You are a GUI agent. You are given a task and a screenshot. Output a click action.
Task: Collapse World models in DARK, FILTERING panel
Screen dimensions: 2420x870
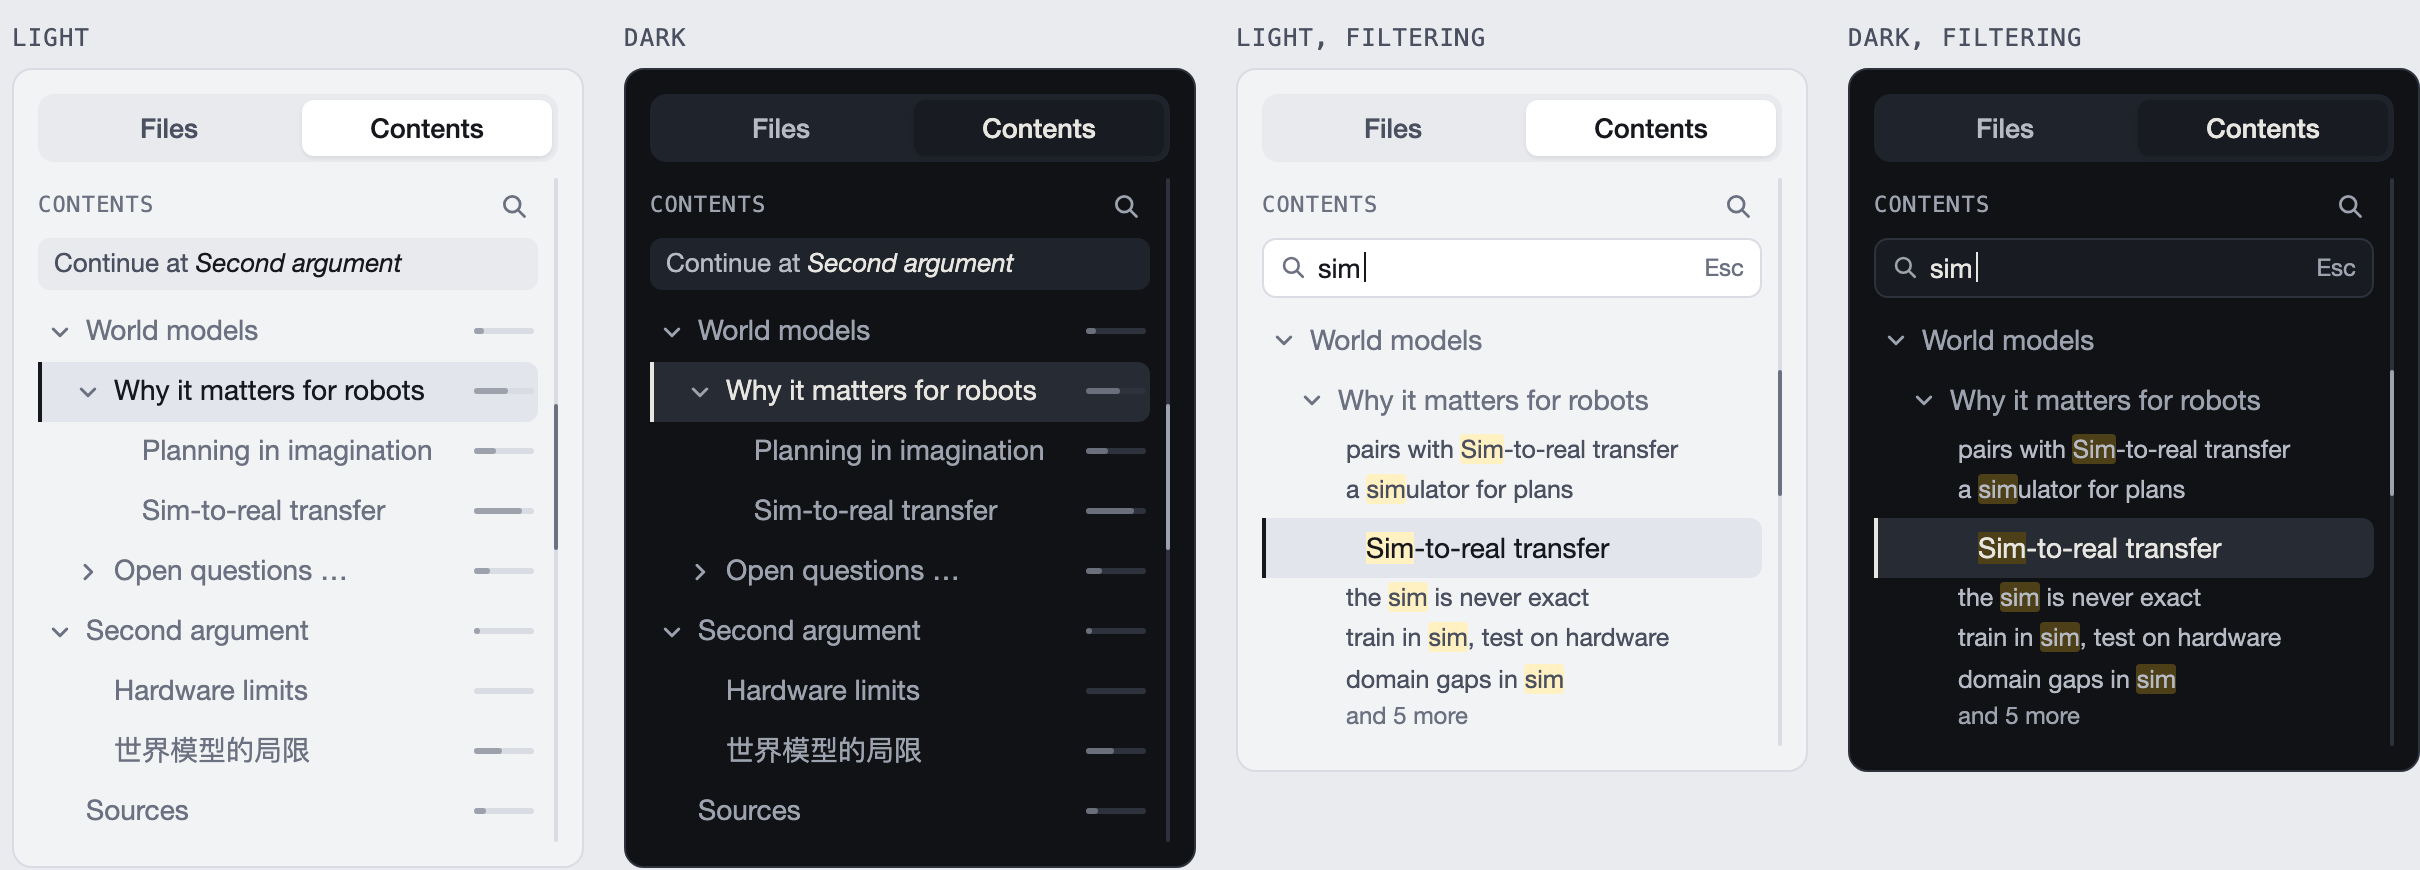click(1896, 341)
